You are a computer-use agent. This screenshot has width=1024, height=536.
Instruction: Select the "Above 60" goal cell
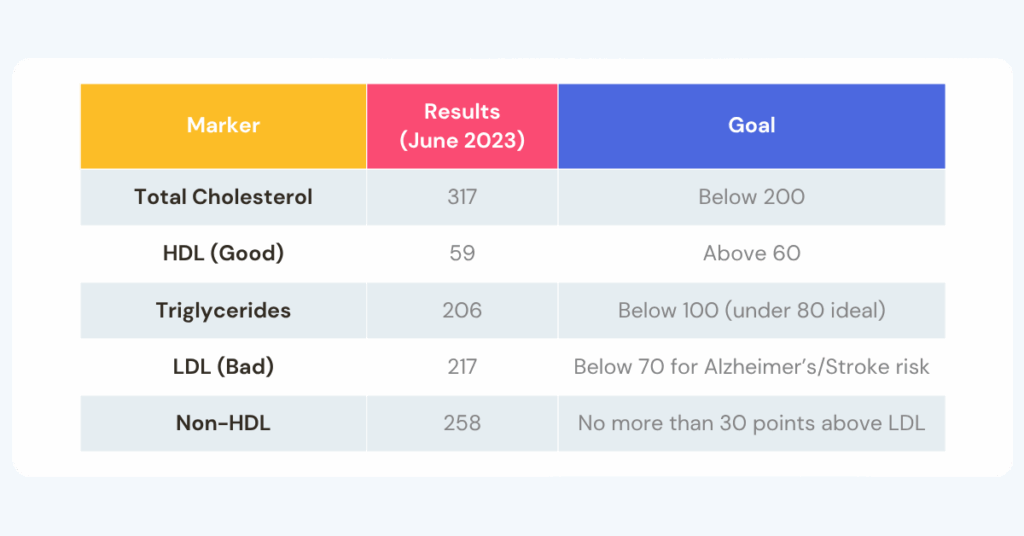tap(751, 253)
